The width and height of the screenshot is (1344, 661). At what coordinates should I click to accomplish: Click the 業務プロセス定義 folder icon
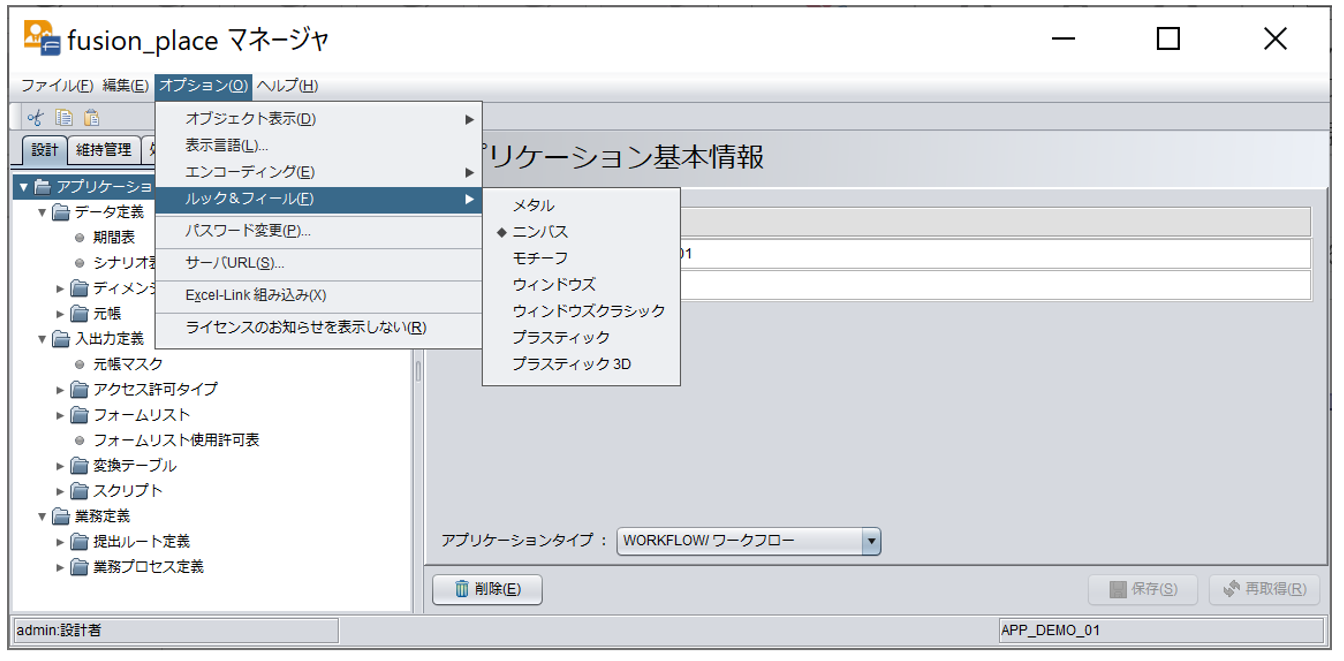click(x=80, y=567)
